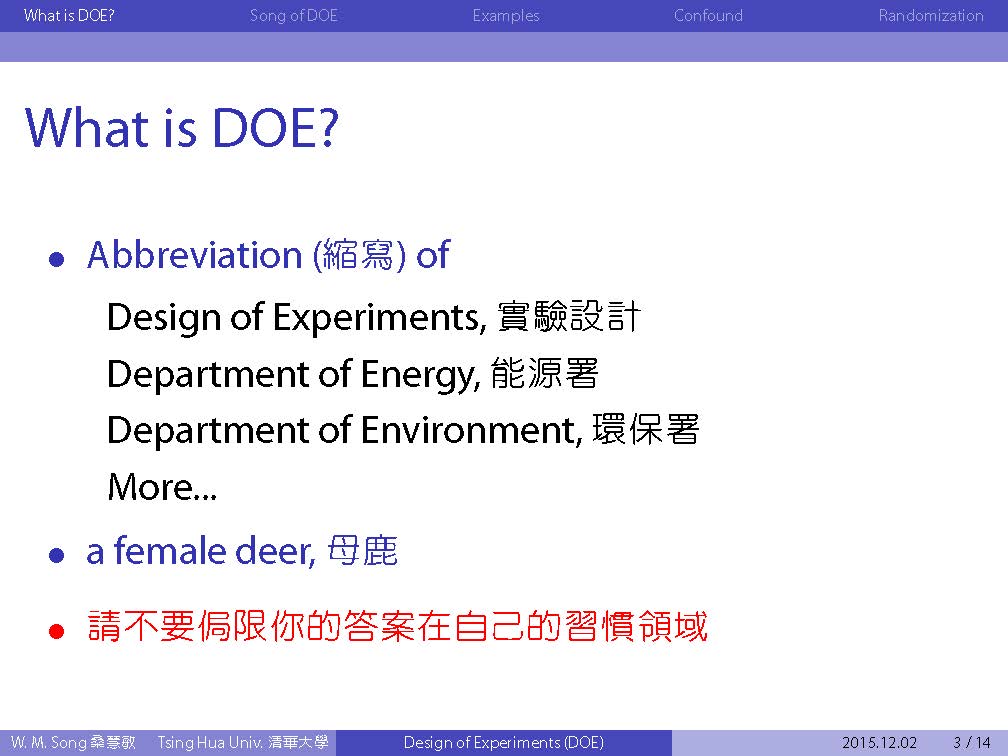Viewport: 1008px width, 756px height.
Task: Open the 'What is DOE?' navigation section
Action: click(69, 15)
